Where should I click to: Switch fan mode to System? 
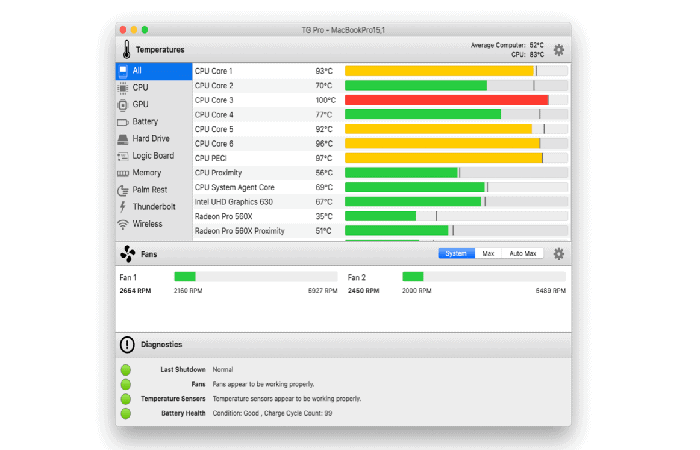pyautogui.click(x=456, y=254)
